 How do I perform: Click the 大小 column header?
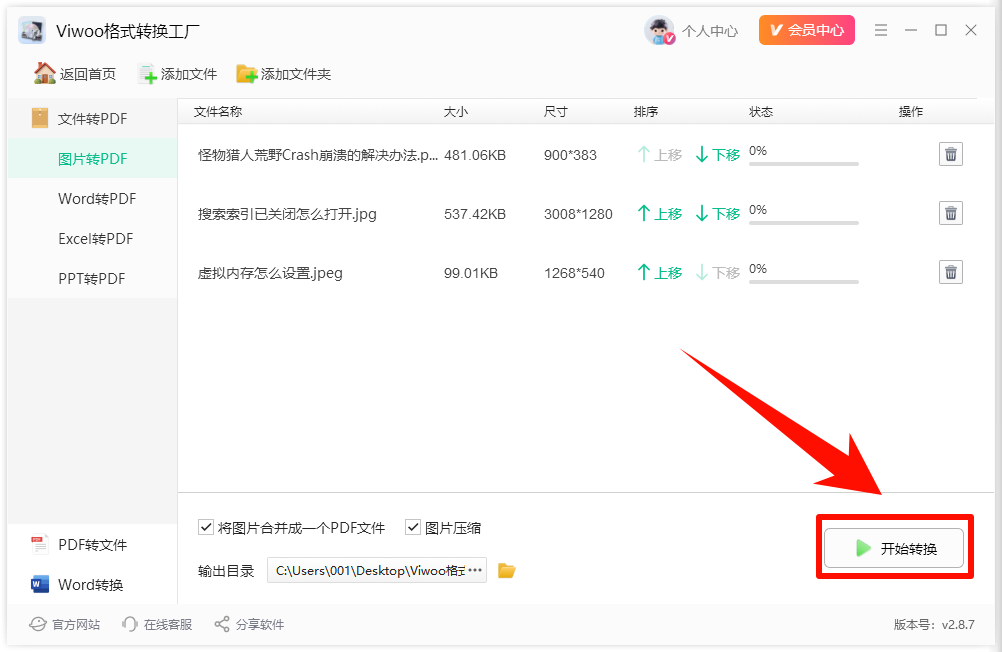pyautogui.click(x=456, y=112)
